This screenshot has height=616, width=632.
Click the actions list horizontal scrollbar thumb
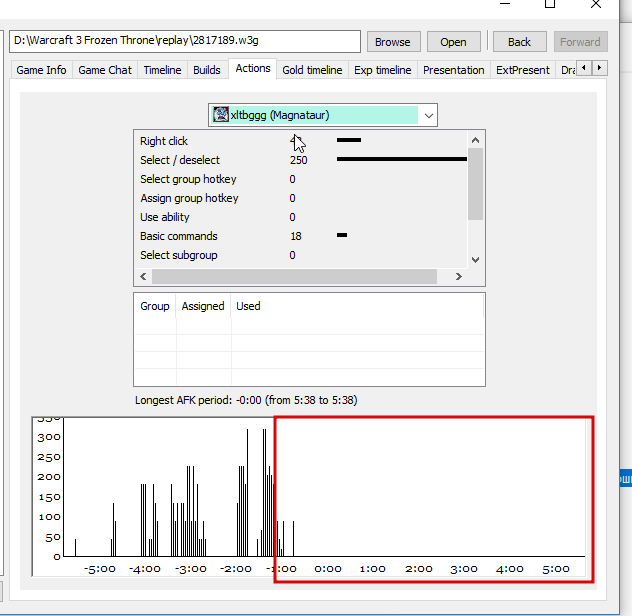294,277
